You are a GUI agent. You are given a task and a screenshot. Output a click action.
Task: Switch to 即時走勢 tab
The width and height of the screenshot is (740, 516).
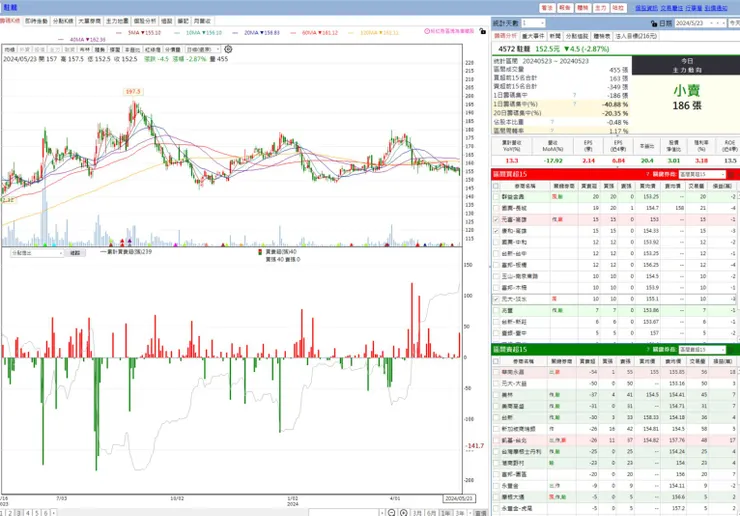[36, 21]
